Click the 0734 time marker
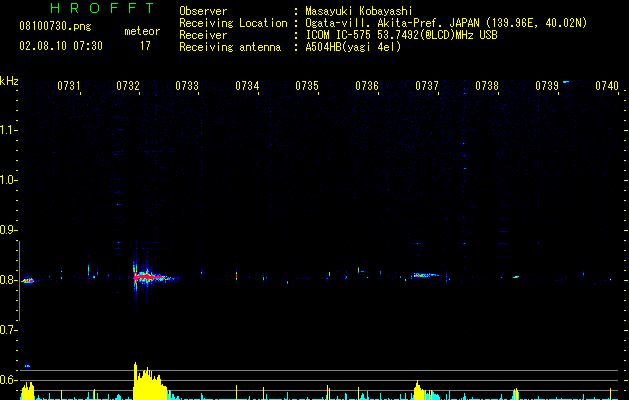629x400 pixels. 247,85
